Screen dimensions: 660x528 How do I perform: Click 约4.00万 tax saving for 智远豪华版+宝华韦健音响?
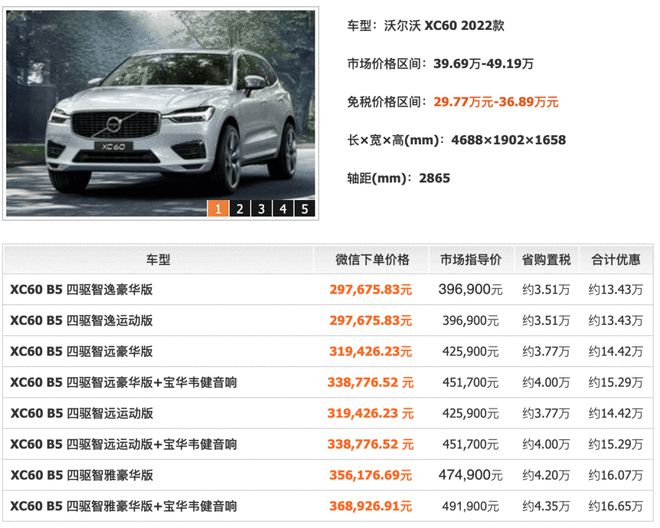coord(546,382)
